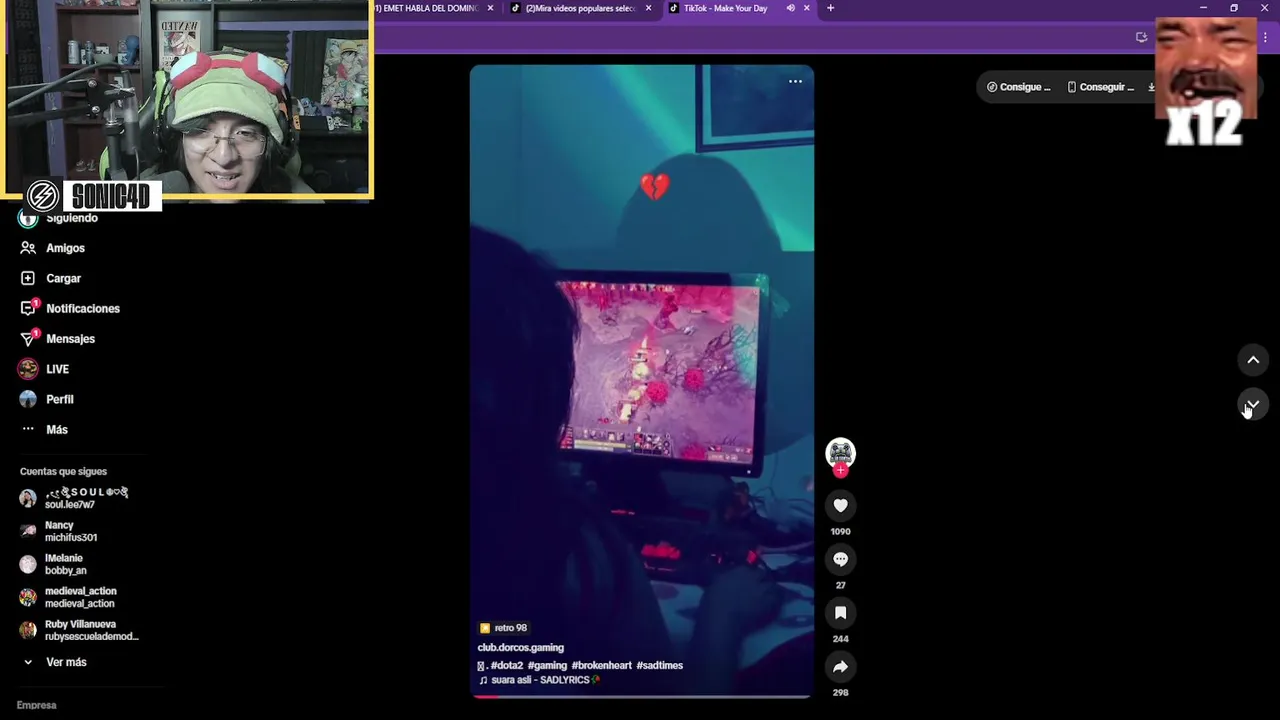Expand Ver más followed accounts
This screenshot has width=1280, height=720.
[66, 662]
